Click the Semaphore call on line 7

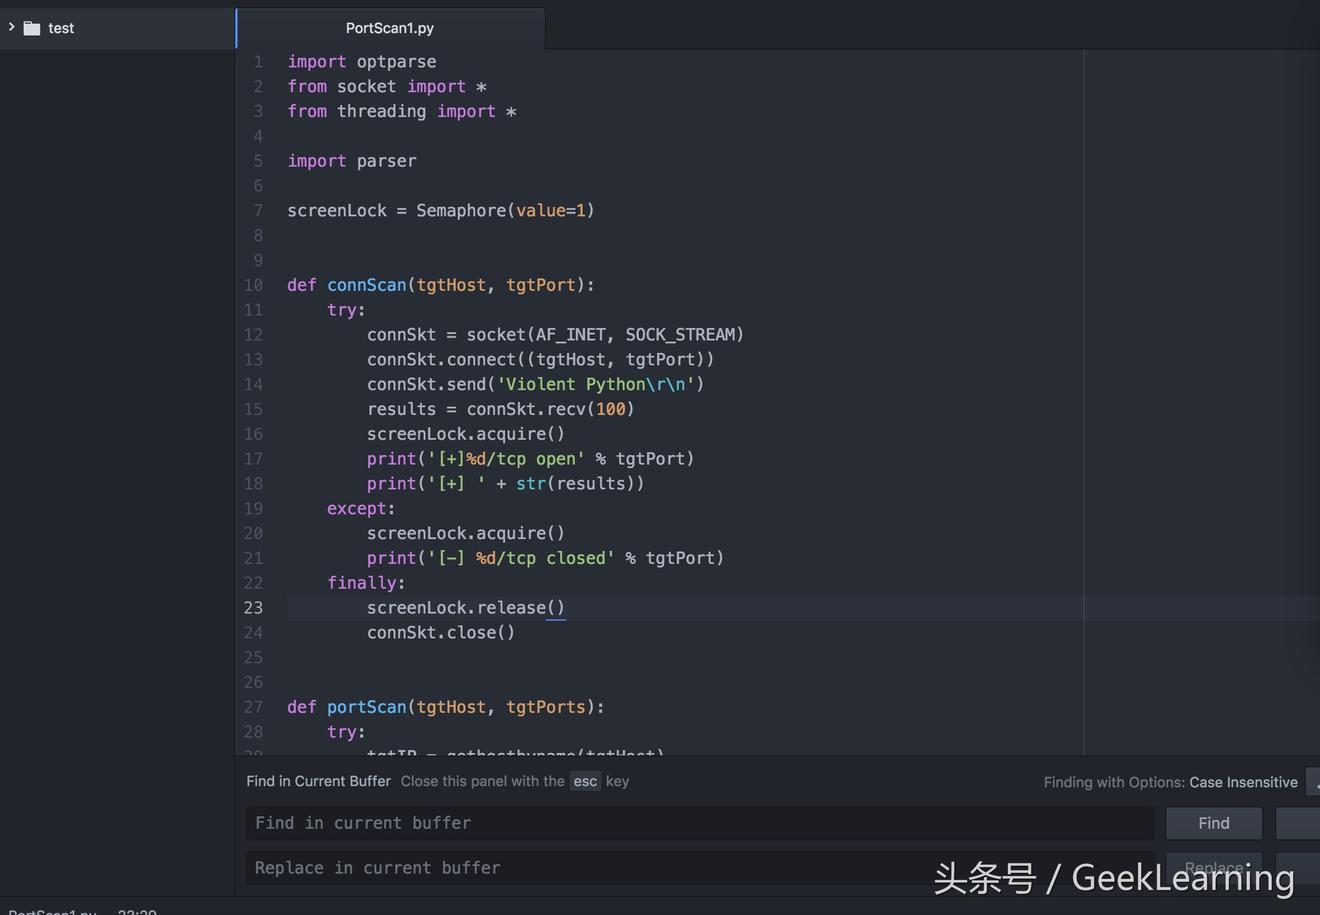click(461, 210)
